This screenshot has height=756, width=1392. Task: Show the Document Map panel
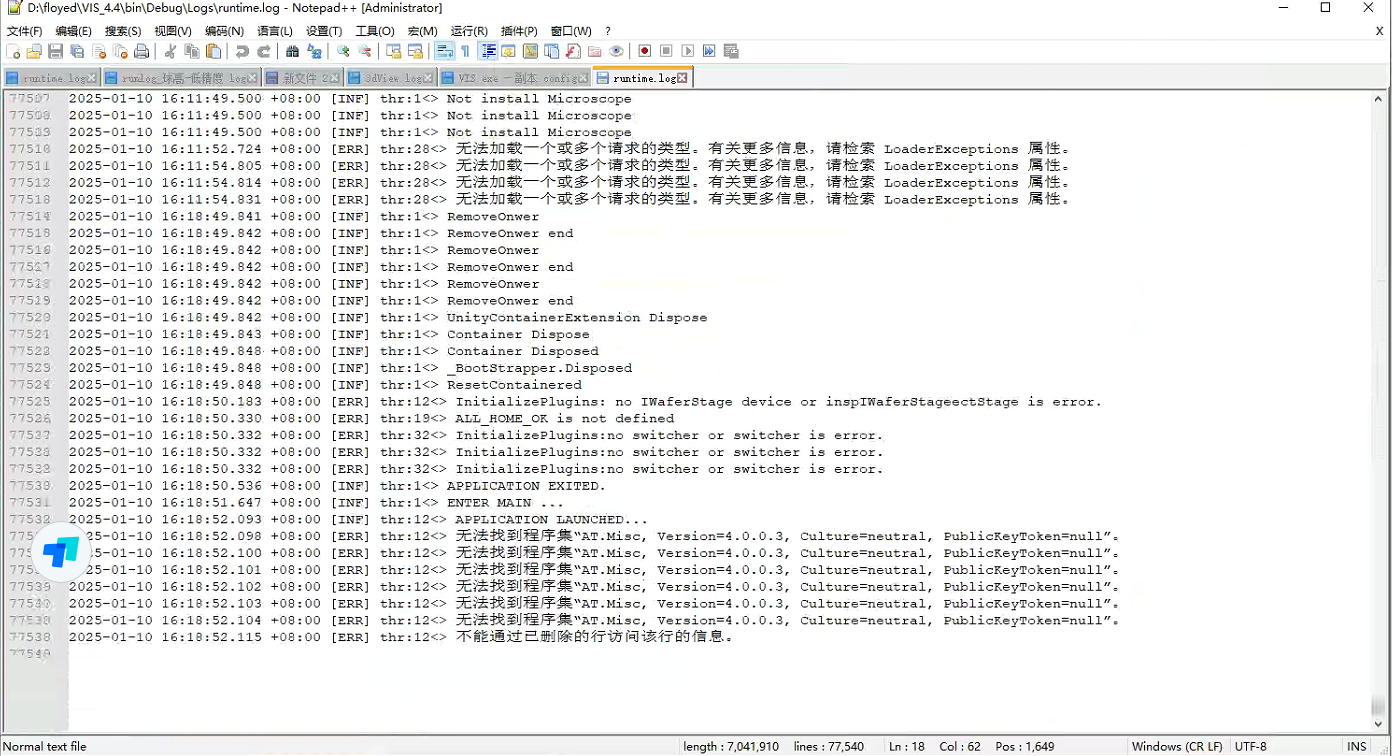point(530,51)
